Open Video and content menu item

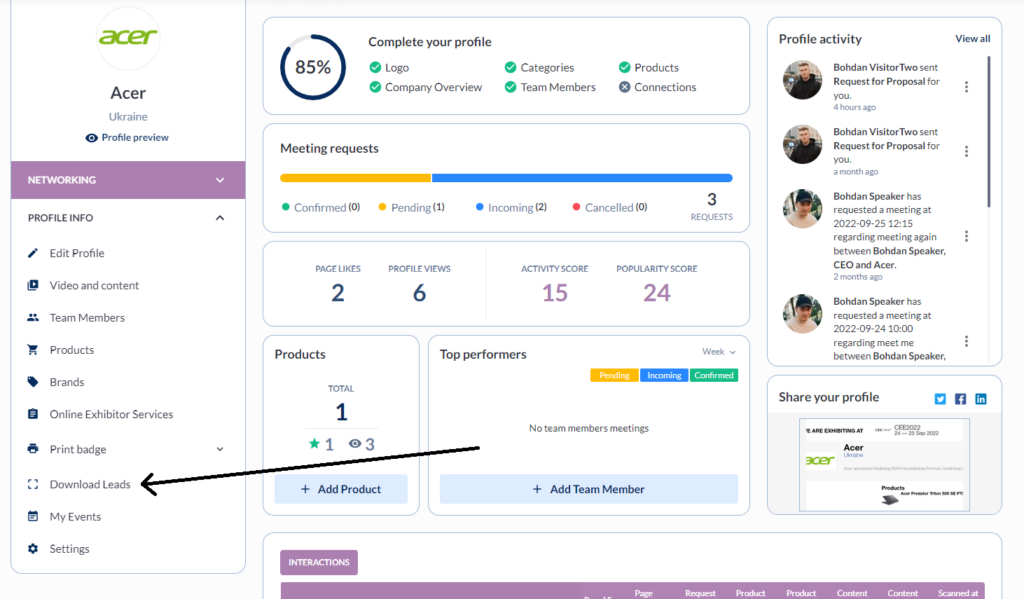[x=94, y=285]
